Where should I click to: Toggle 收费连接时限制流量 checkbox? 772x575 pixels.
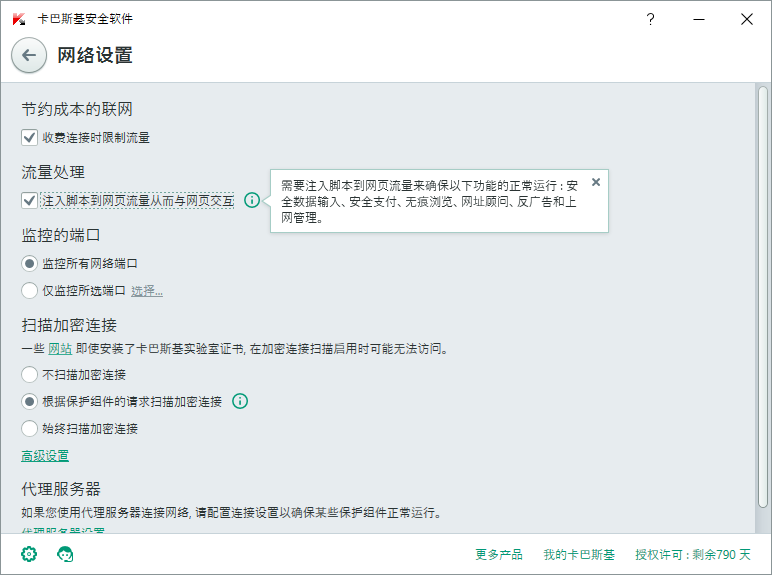[x=30, y=137]
